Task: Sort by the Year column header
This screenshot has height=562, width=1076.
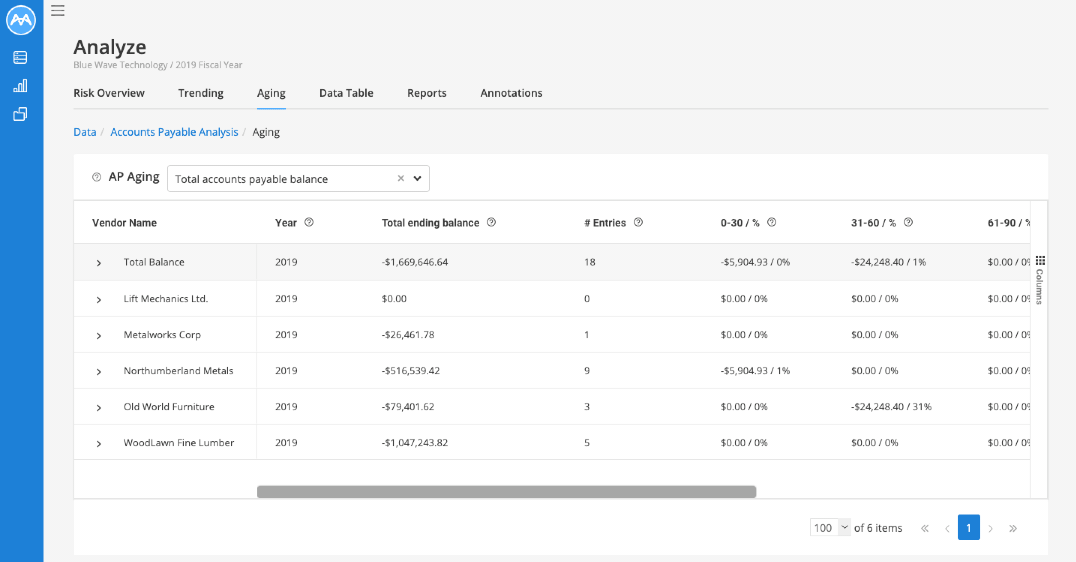Action: coord(286,223)
